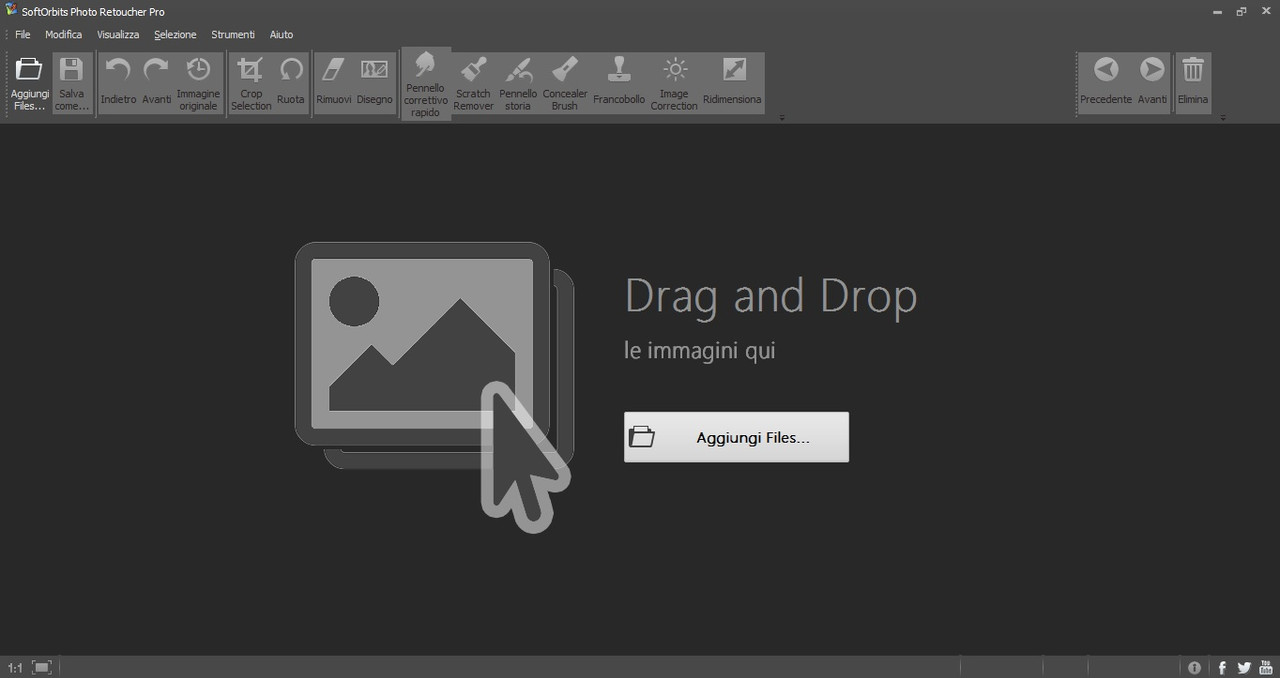The image size is (1280, 678).
Task: Select the Rimuovi eraser tool
Action: (x=334, y=83)
